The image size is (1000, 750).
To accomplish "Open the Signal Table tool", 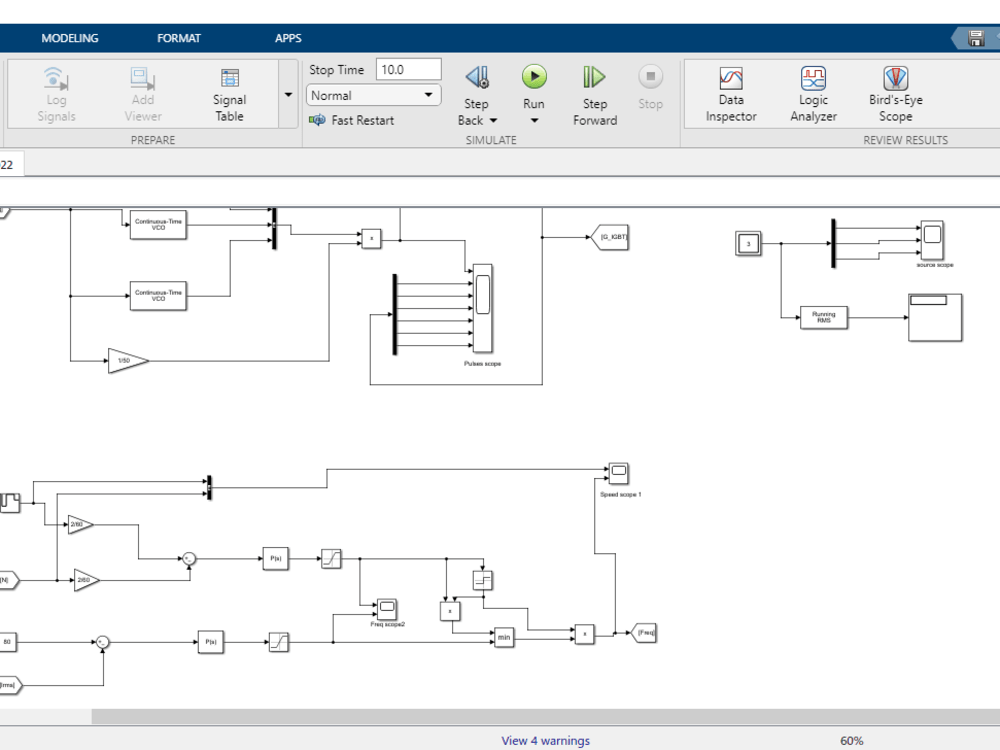I will 229,90.
